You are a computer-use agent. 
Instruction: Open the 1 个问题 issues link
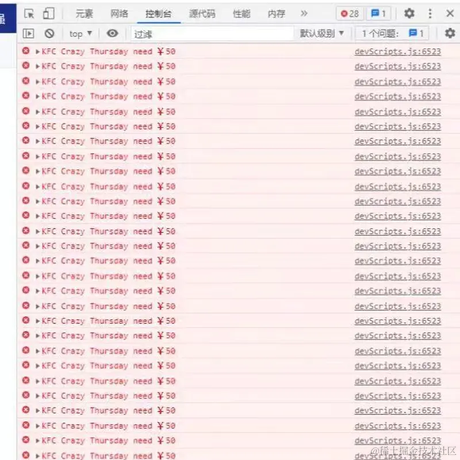click(393, 33)
